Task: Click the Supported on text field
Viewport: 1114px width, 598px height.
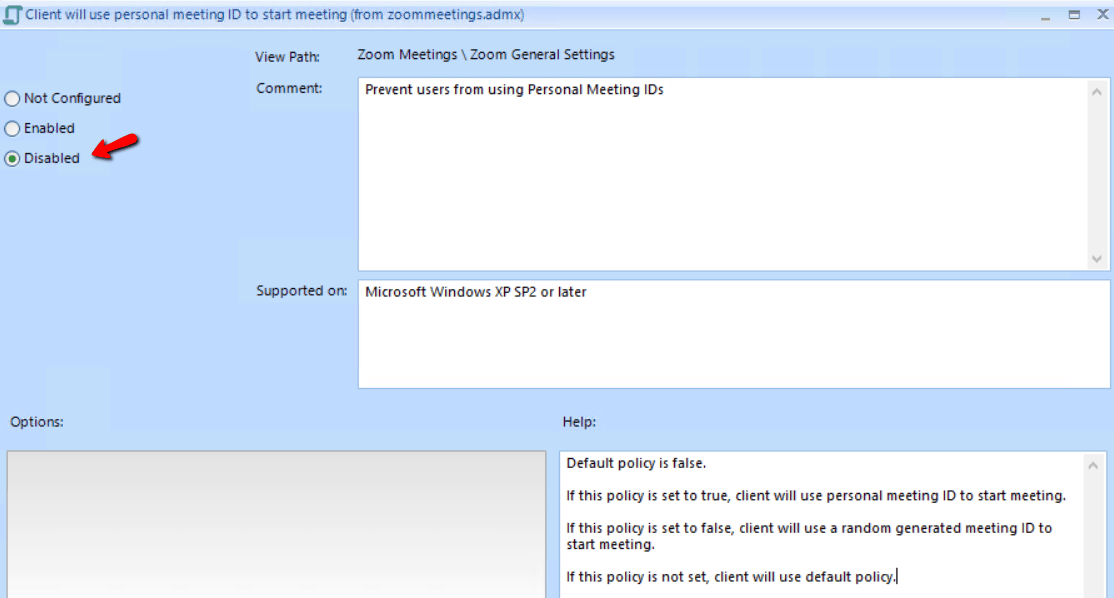Action: 734,334
